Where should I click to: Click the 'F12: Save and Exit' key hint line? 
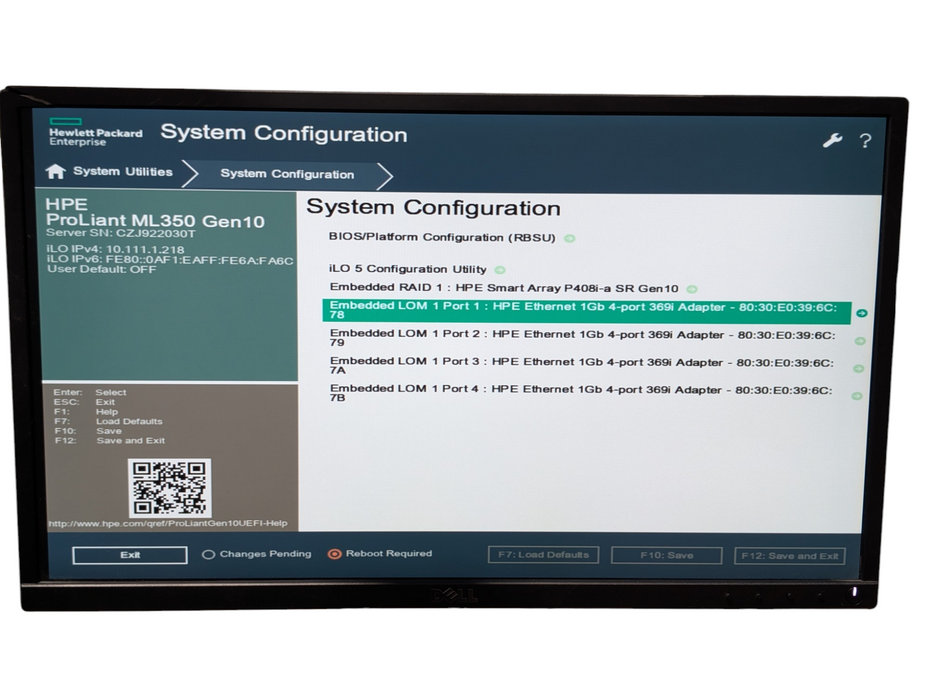(x=110, y=441)
